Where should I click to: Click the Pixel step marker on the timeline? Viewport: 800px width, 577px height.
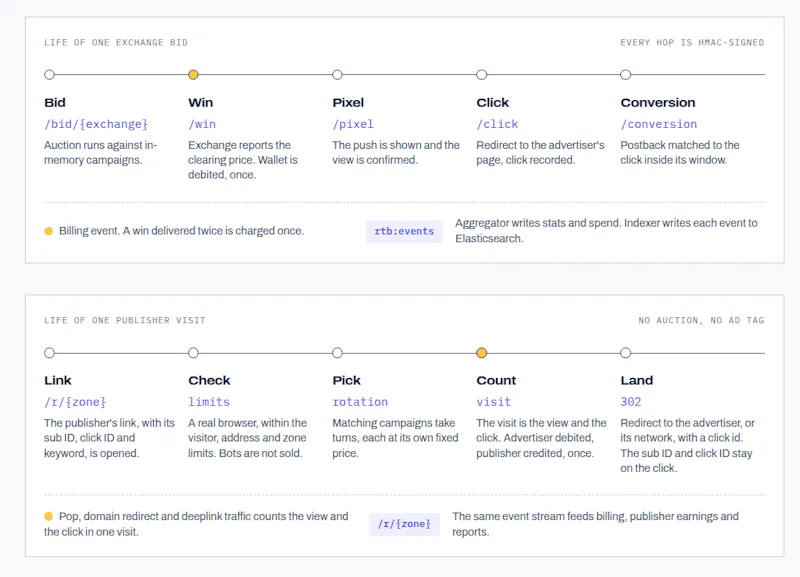pyautogui.click(x=337, y=75)
